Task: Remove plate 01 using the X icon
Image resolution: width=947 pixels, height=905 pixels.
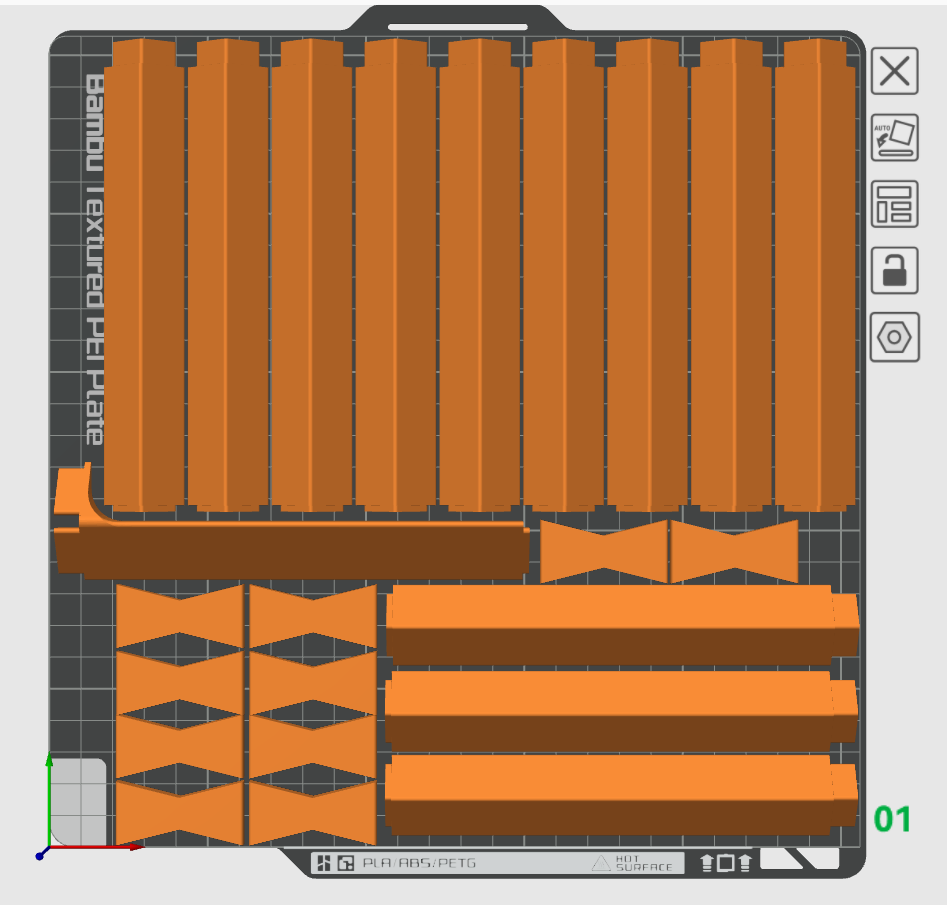Action: coord(894,71)
